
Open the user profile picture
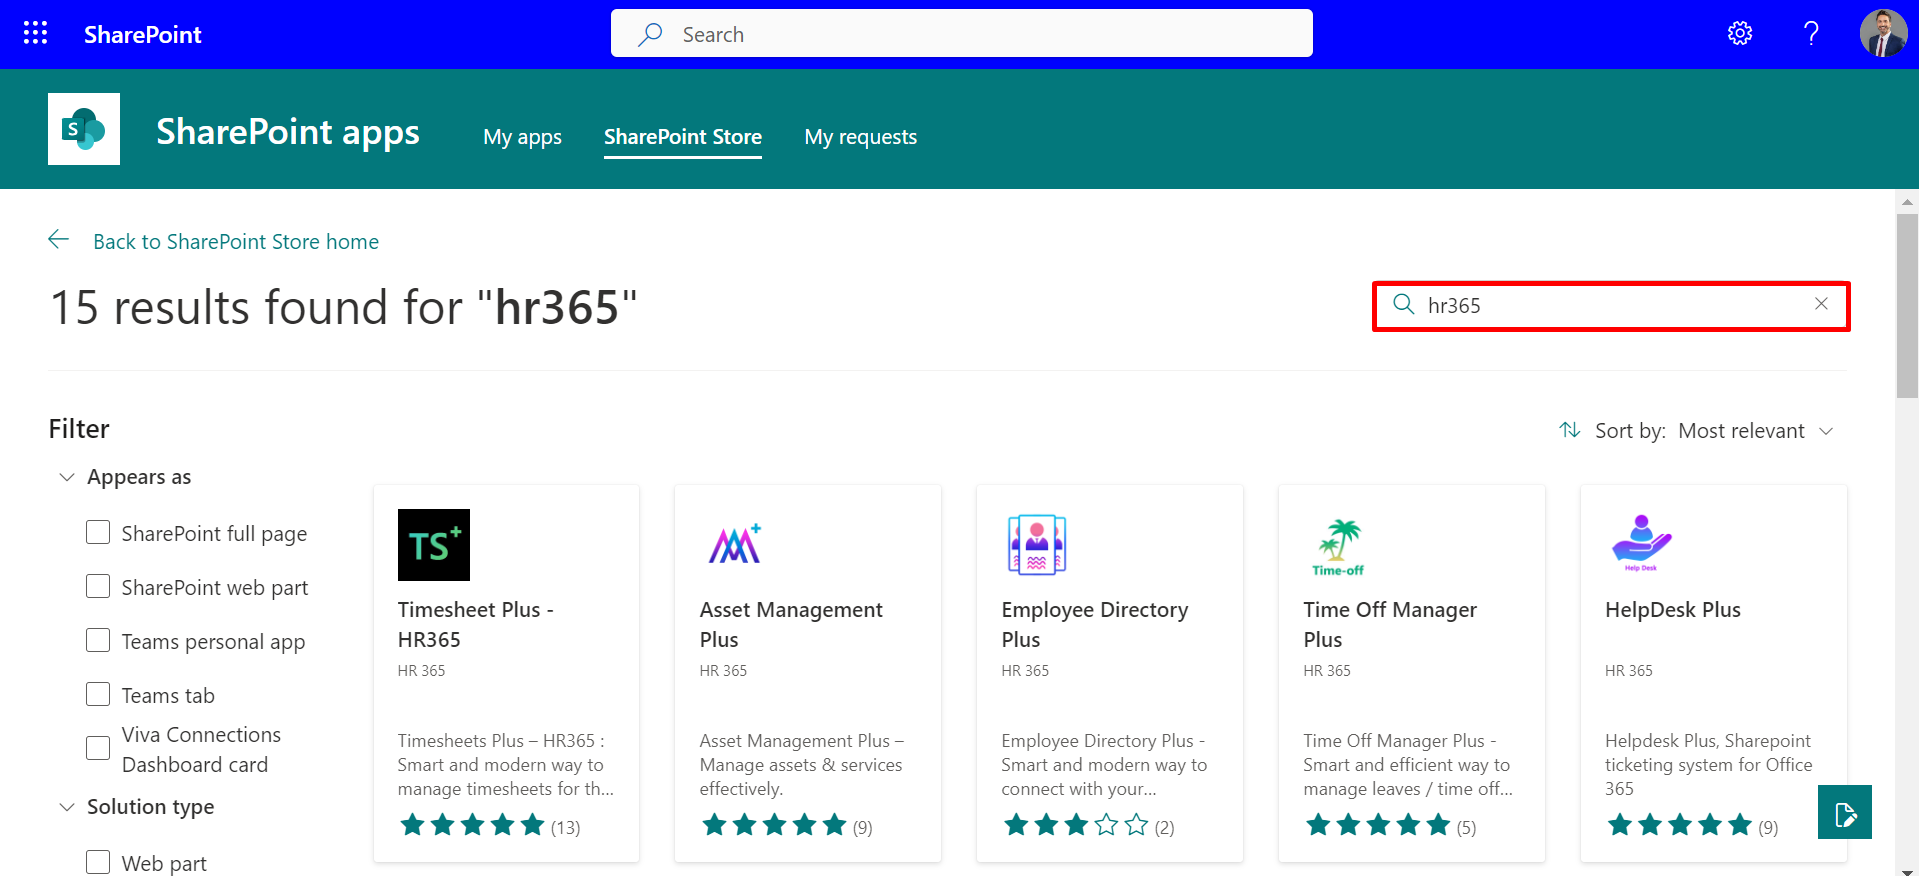[1883, 34]
